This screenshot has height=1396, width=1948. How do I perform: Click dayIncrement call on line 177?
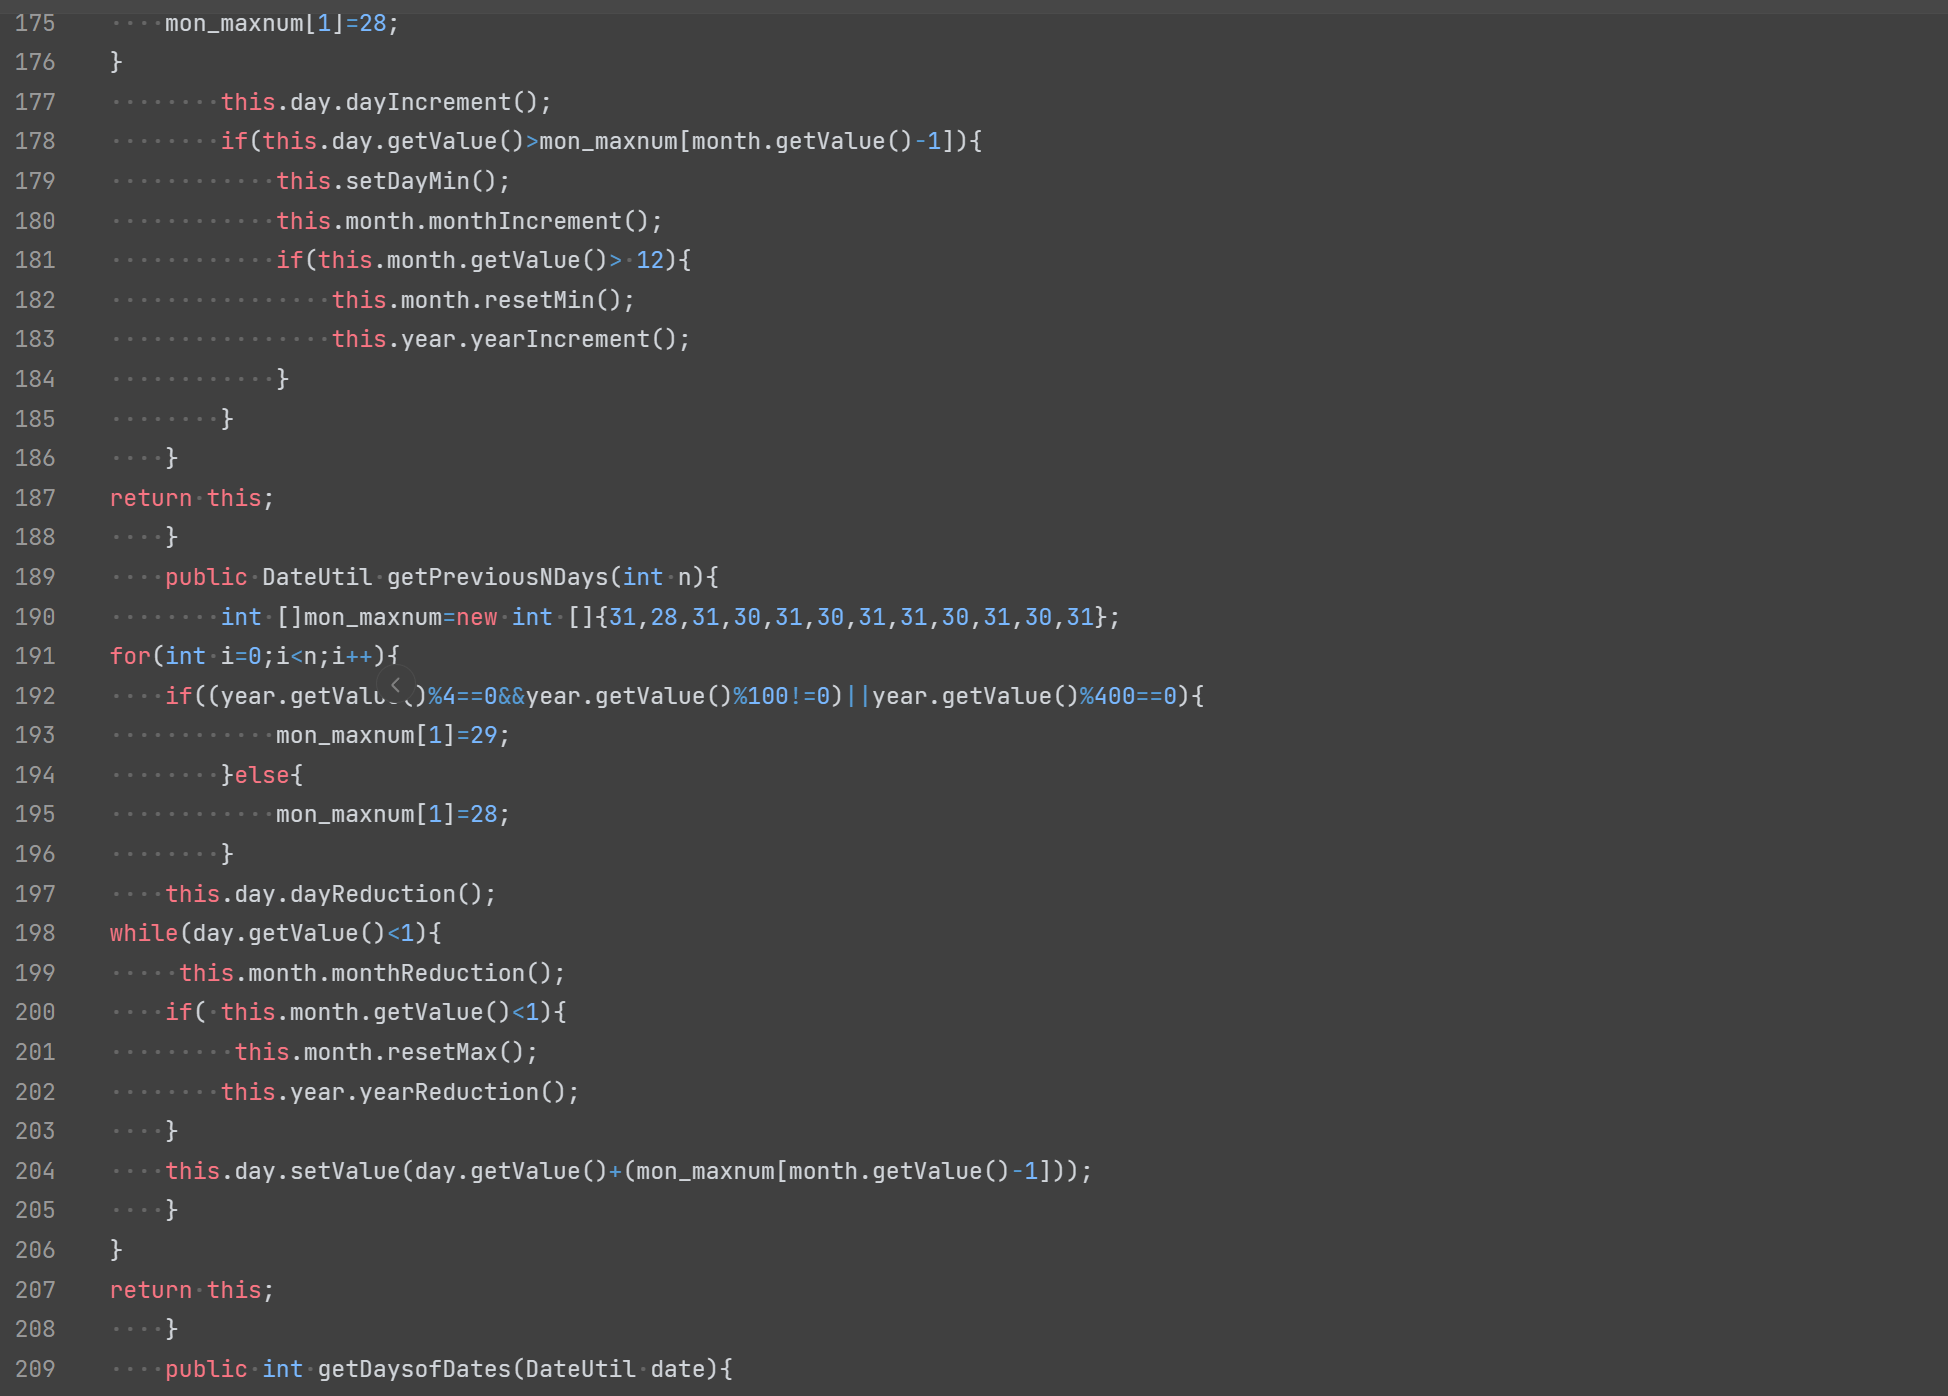(x=428, y=102)
